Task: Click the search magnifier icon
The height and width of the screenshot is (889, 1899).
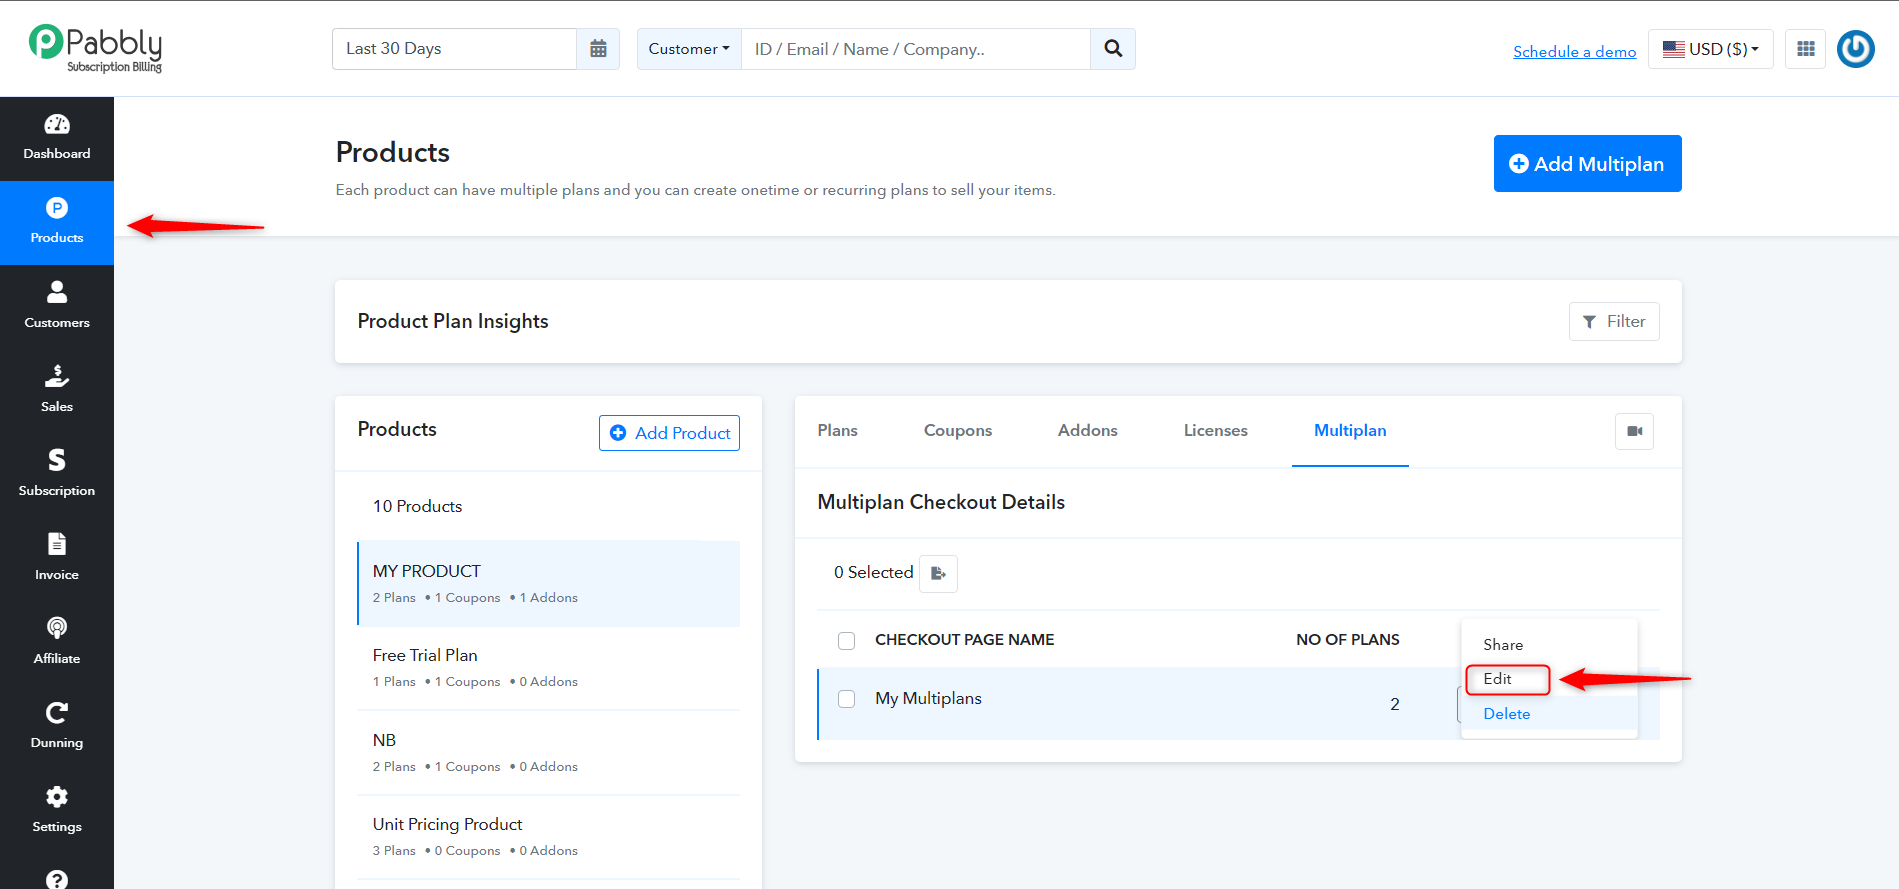Action: (x=1113, y=49)
